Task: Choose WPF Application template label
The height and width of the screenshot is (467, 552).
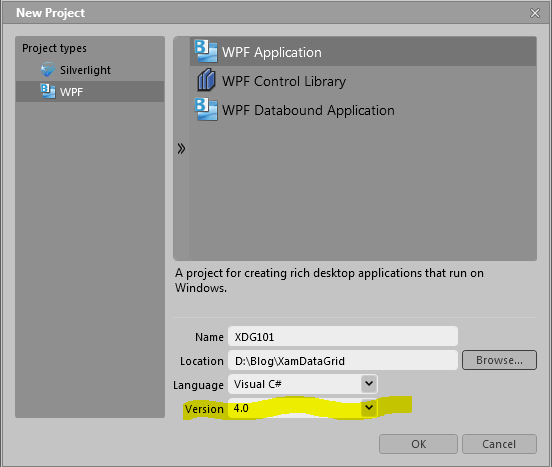Action: point(271,52)
